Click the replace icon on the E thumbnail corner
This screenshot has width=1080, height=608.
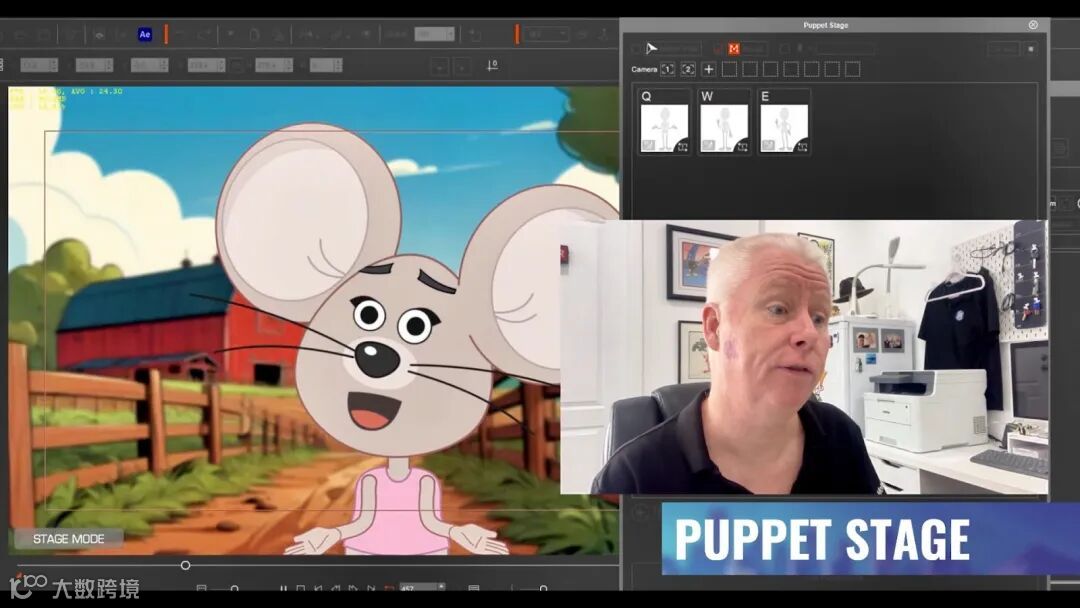click(802, 146)
